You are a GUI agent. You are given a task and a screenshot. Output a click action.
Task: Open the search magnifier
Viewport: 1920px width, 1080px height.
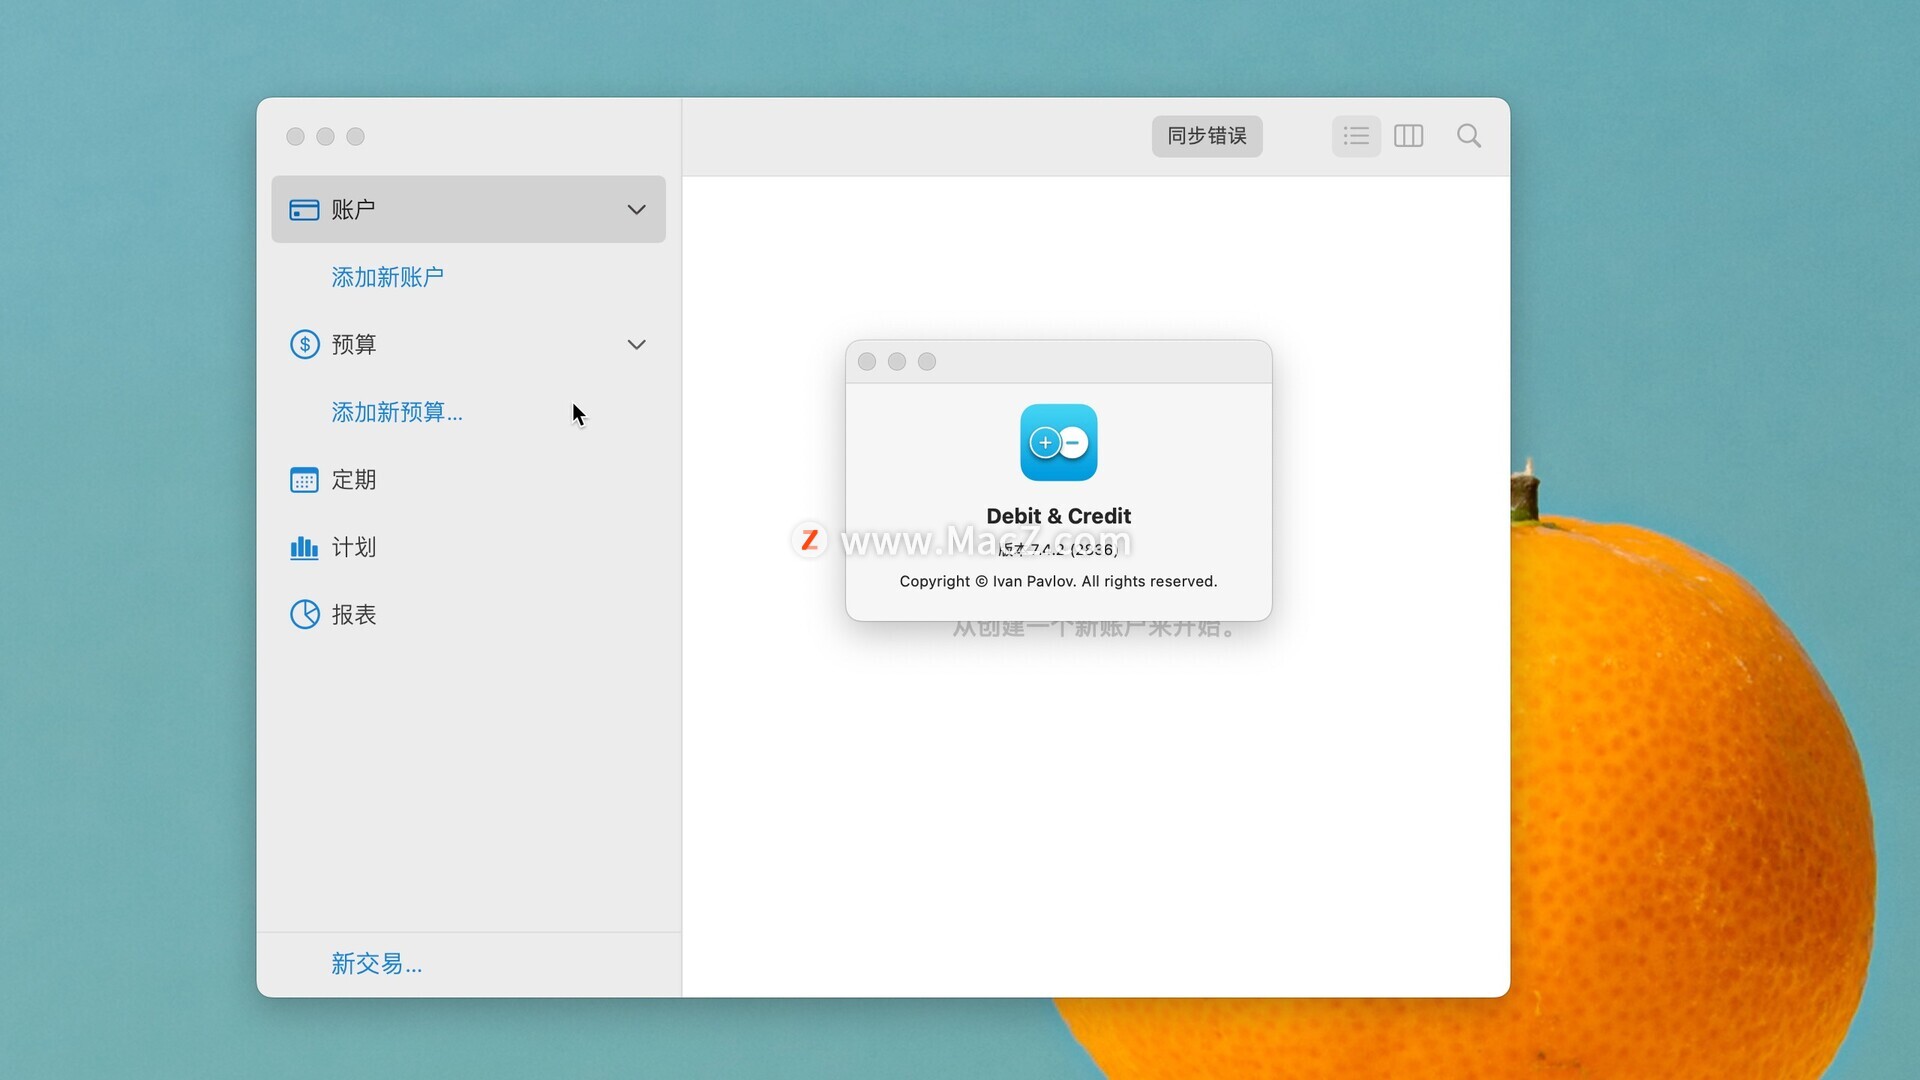1468,136
